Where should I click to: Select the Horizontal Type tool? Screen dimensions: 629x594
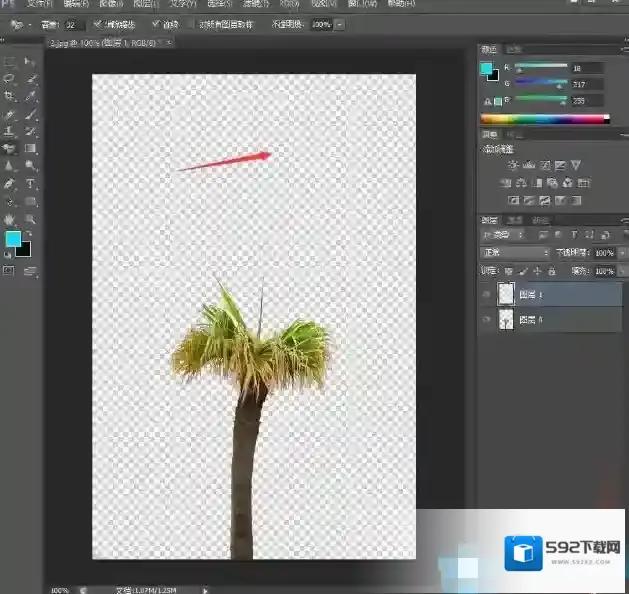pyautogui.click(x=30, y=184)
